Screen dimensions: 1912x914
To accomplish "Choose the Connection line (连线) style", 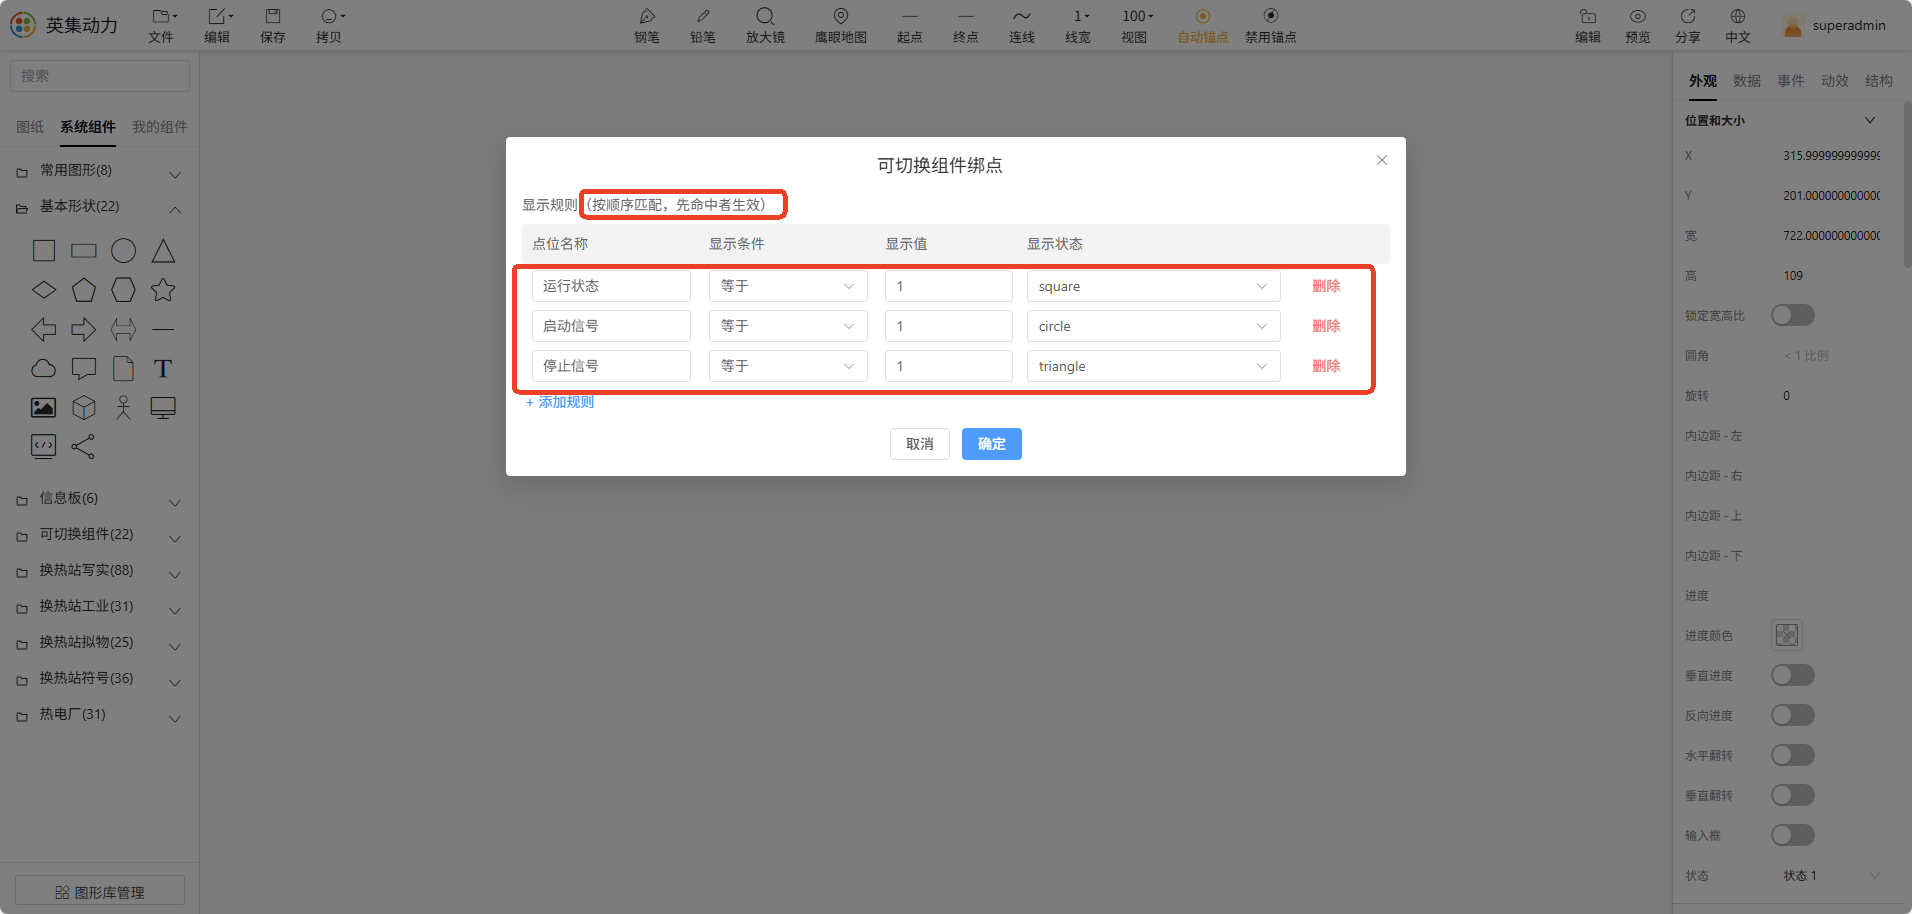I will point(1022,25).
